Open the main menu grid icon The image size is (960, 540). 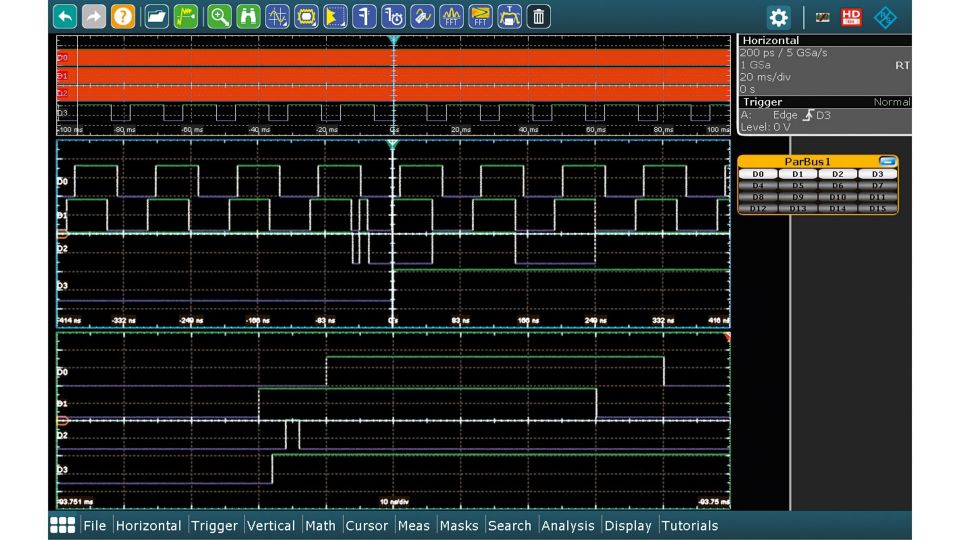[x=62, y=525]
